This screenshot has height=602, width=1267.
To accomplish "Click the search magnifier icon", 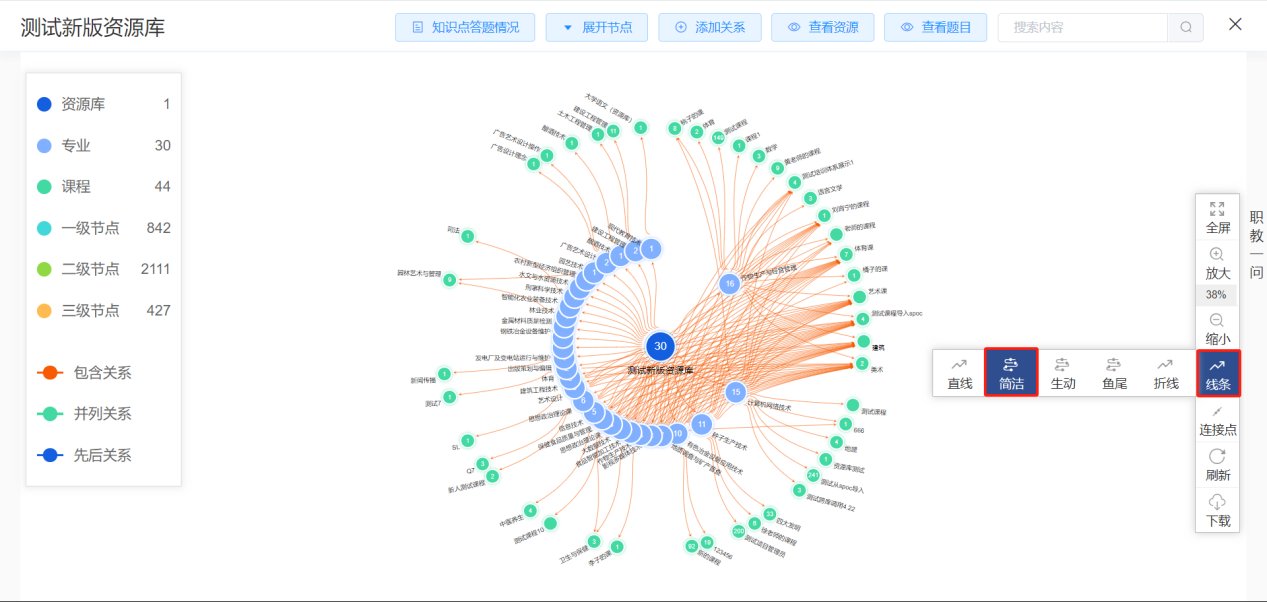I will (x=1186, y=28).
